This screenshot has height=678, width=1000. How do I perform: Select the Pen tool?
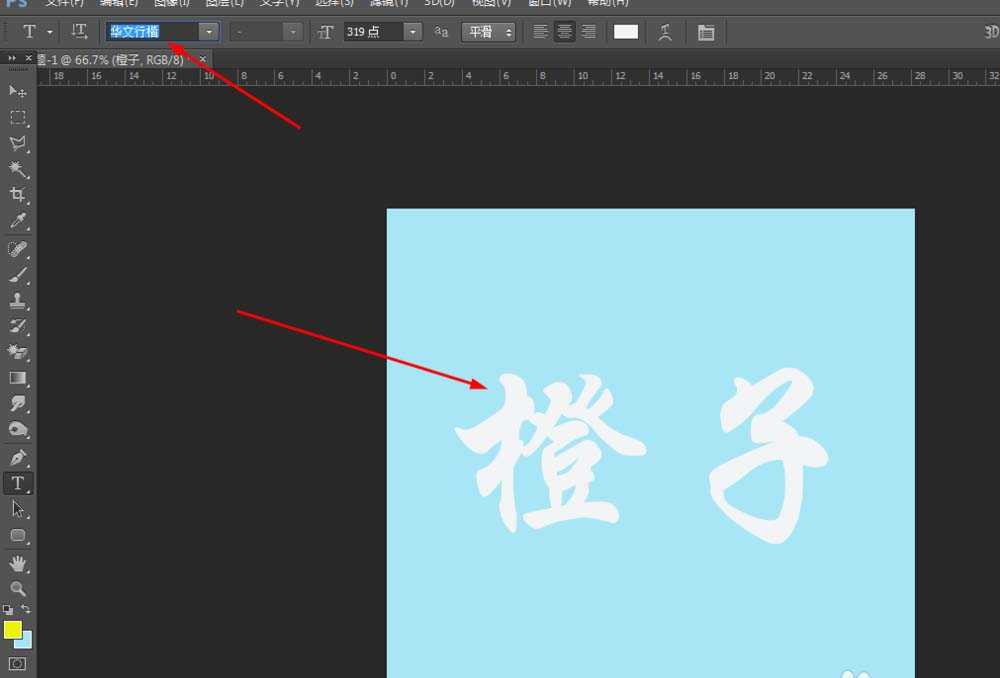coord(17,457)
